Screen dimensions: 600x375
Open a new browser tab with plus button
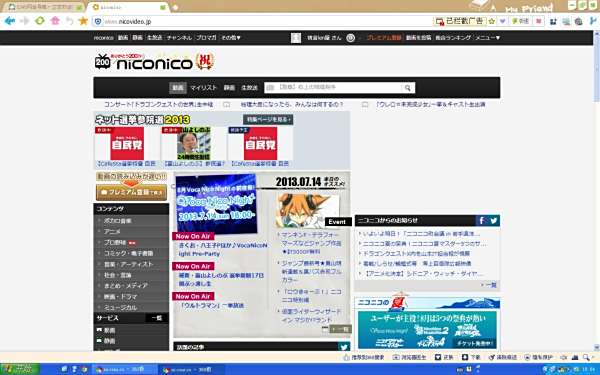pos(175,7)
